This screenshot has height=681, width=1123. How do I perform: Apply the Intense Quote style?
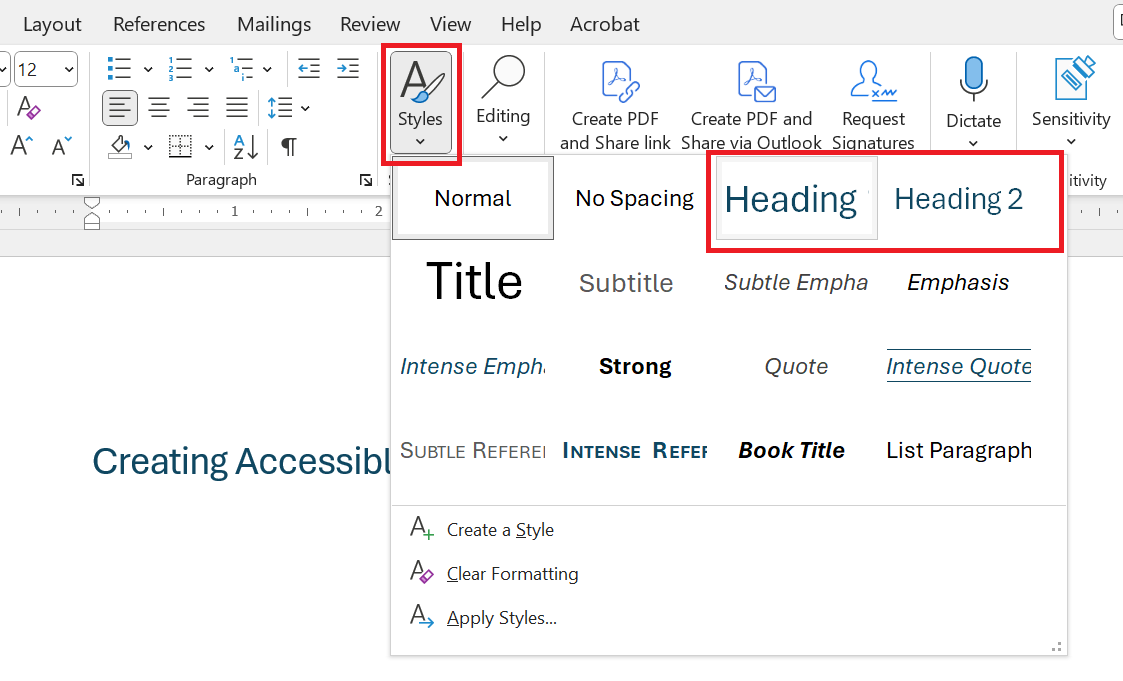[x=958, y=367]
